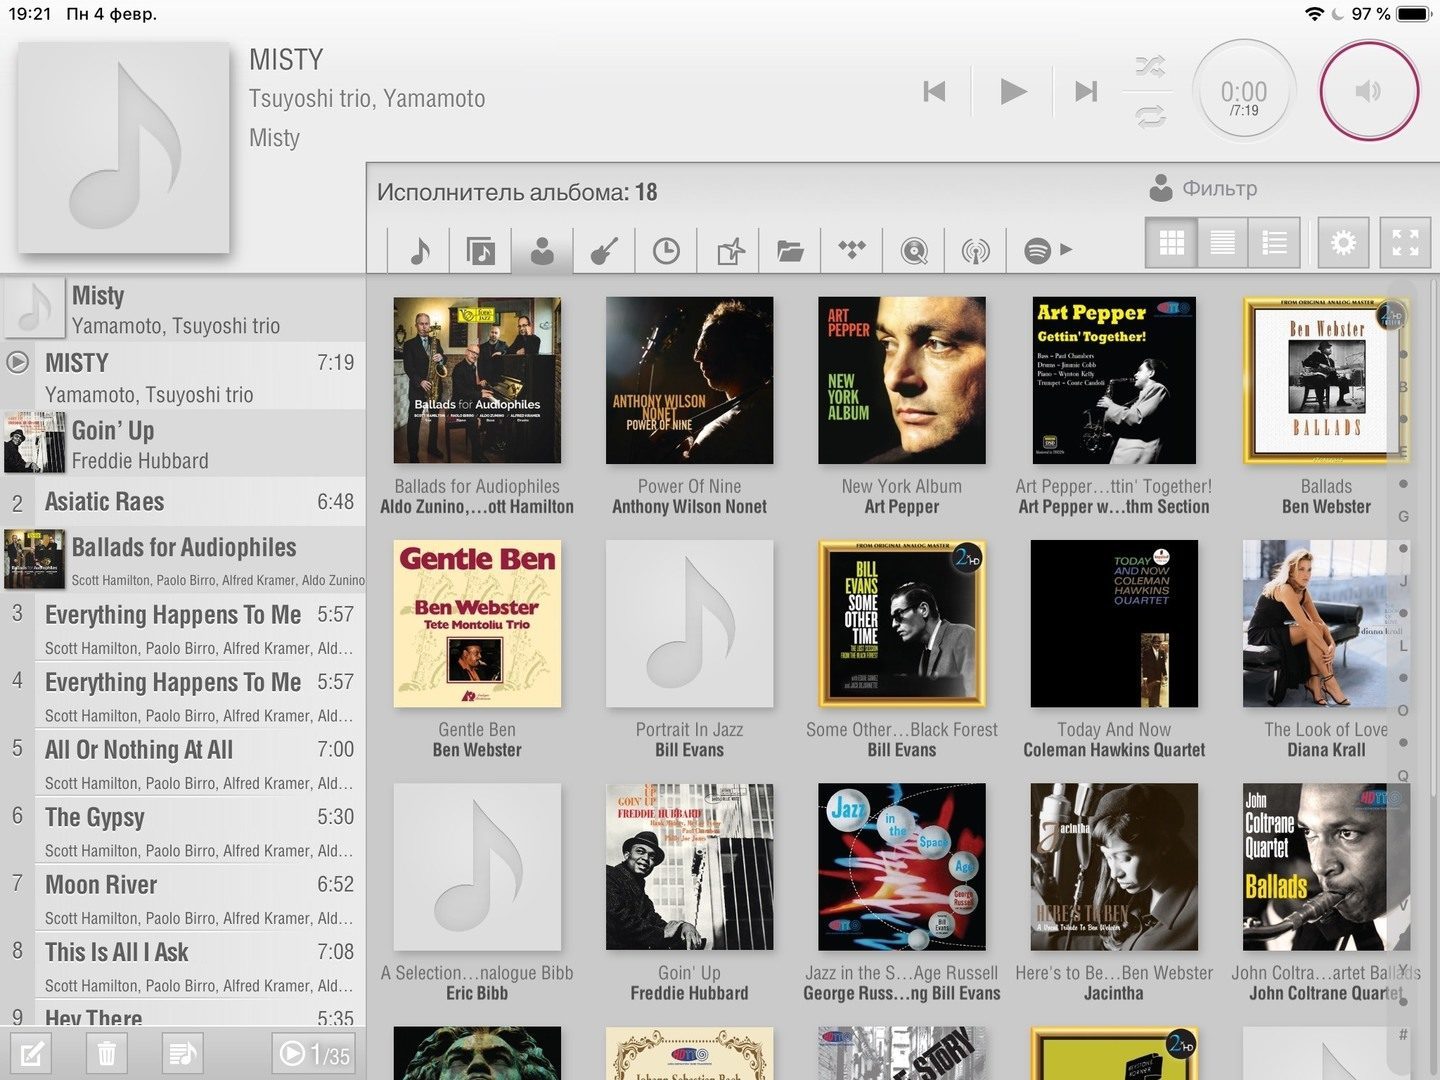This screenshot has height=1080, width=1440.
Task: Click the trash icon to clear the queue
Action: 107,1053
